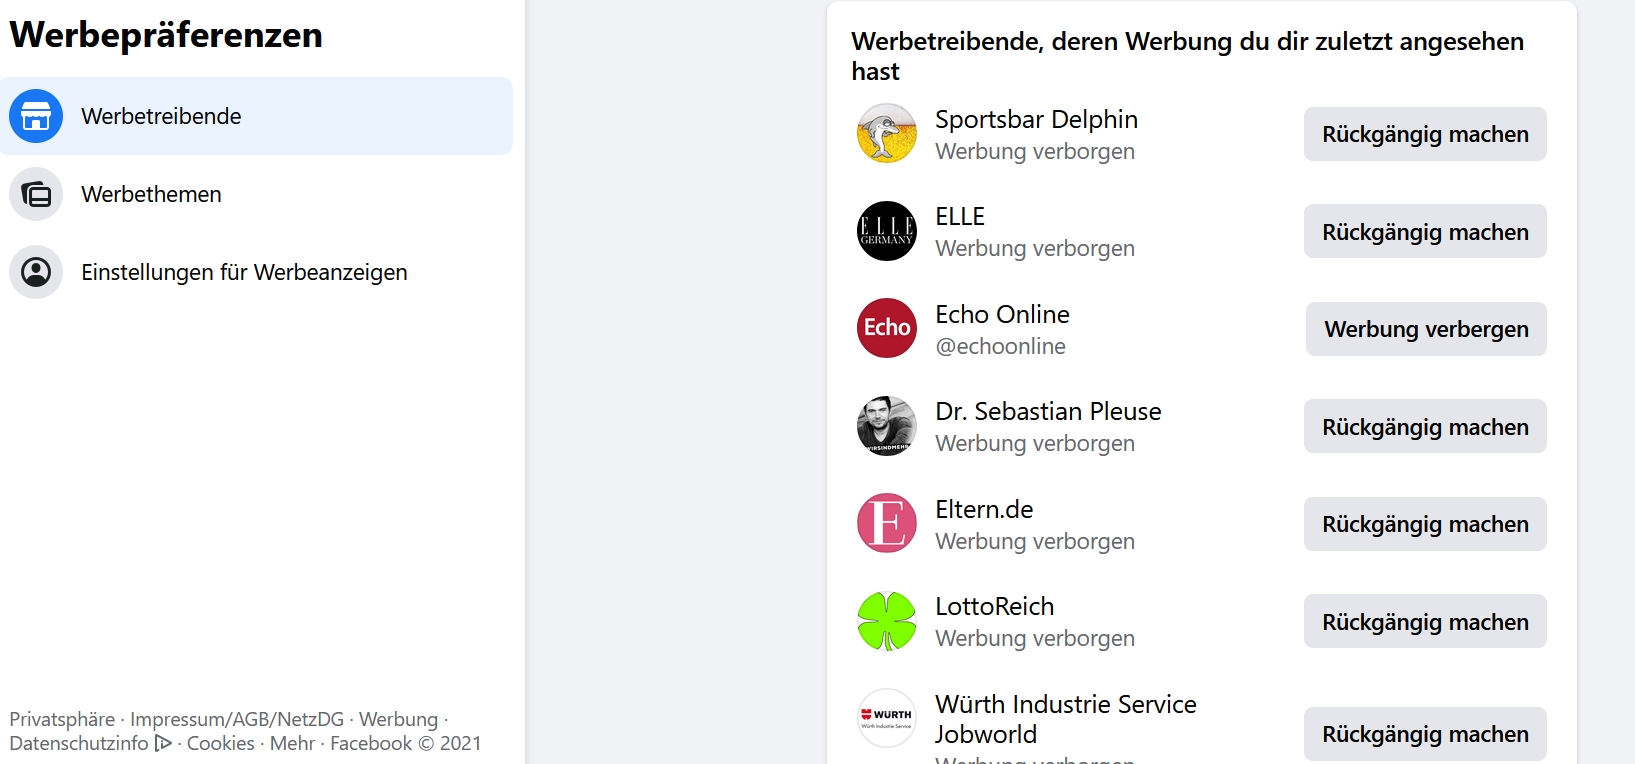Click the Einstellungen für Werbeanzeigen profile icon

(x=36, y=272)
